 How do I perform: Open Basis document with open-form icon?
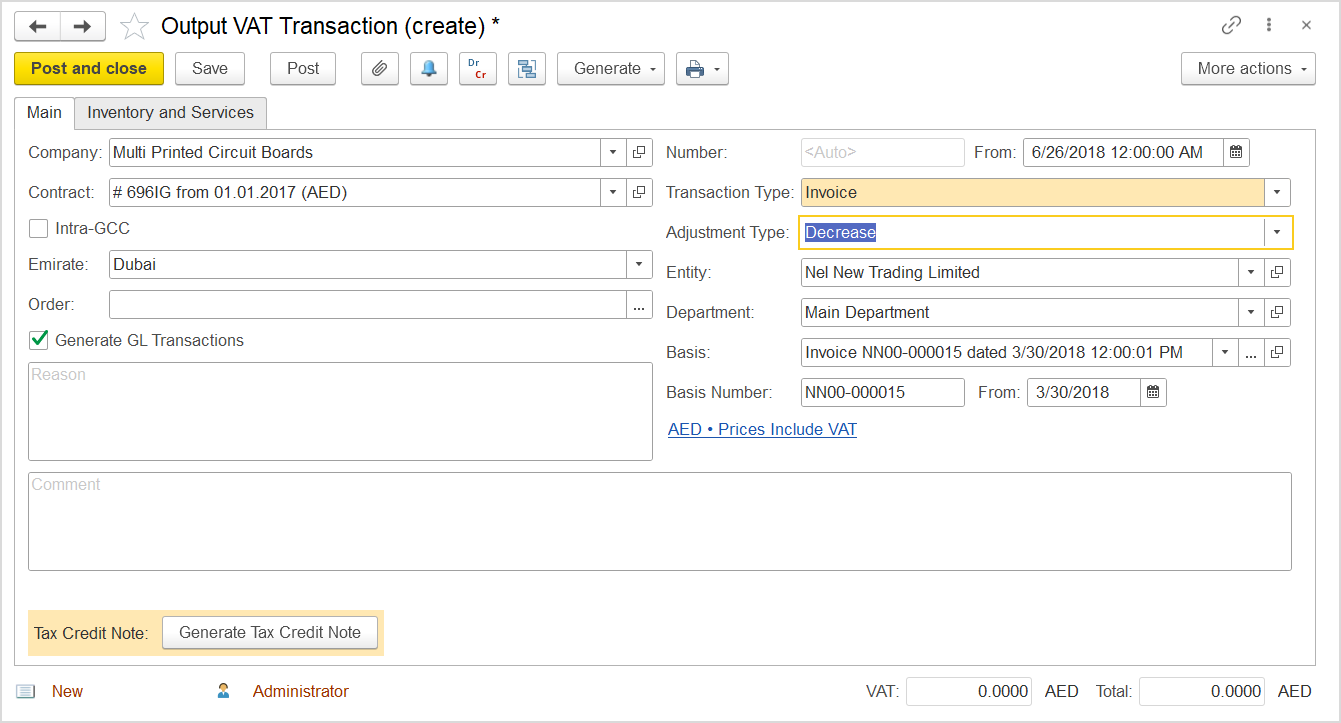click(1277, 353)
